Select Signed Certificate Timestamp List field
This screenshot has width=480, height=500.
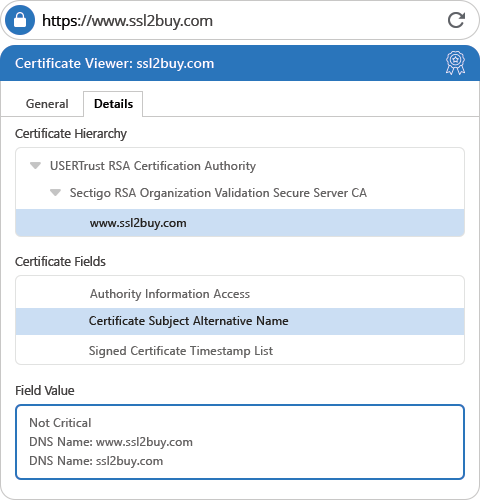coord(240,351)
